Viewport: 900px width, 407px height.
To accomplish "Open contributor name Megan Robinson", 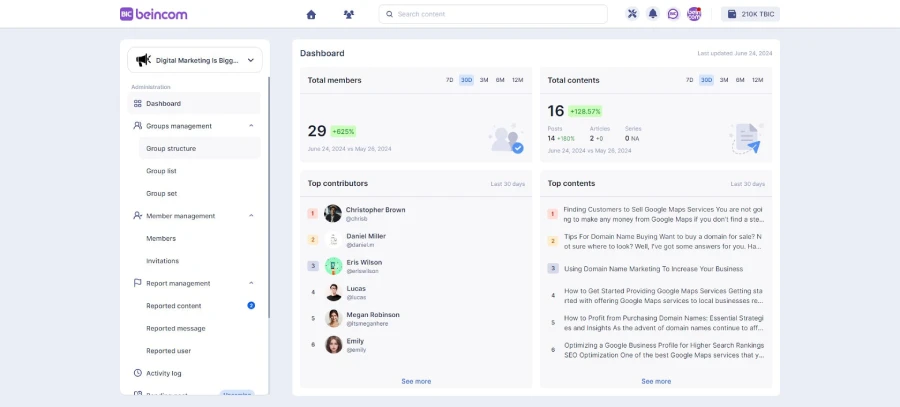I will pos(373,315).
